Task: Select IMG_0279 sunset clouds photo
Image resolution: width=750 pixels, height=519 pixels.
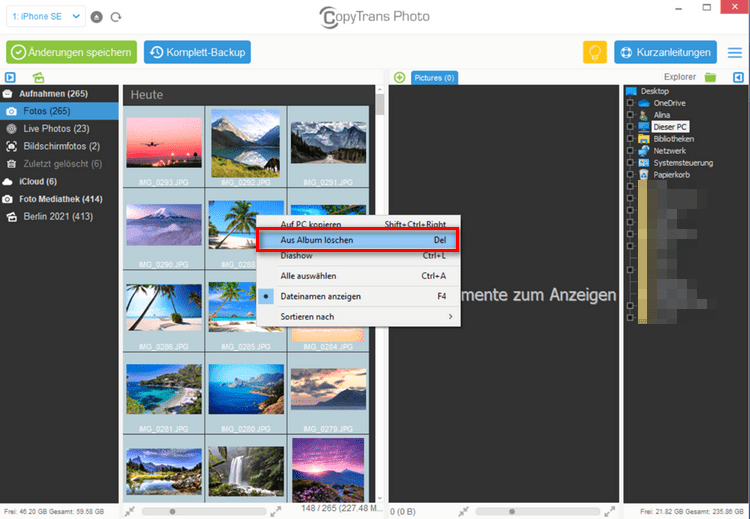Action: [328, 389]
